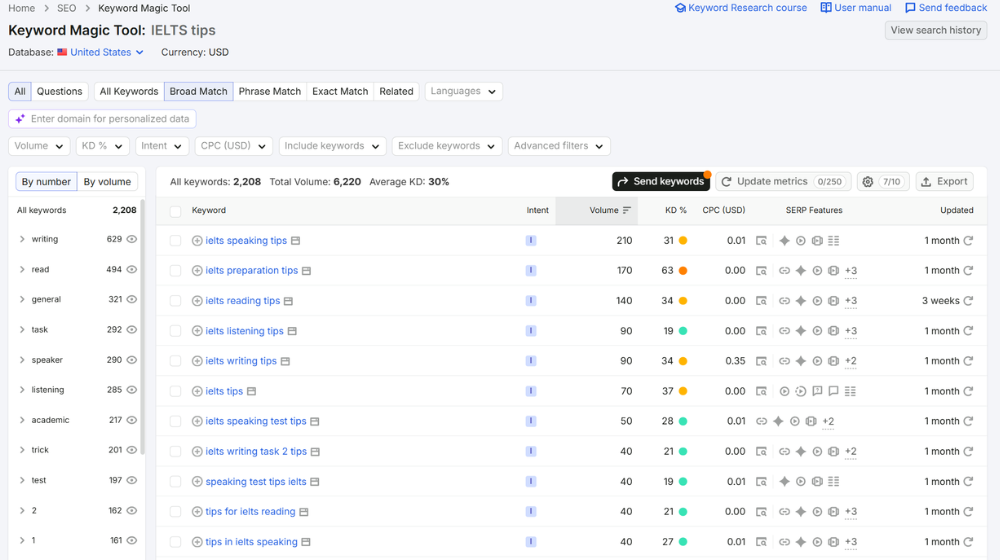Add ielts preparation tips via plus icon

tap(197, 270)
